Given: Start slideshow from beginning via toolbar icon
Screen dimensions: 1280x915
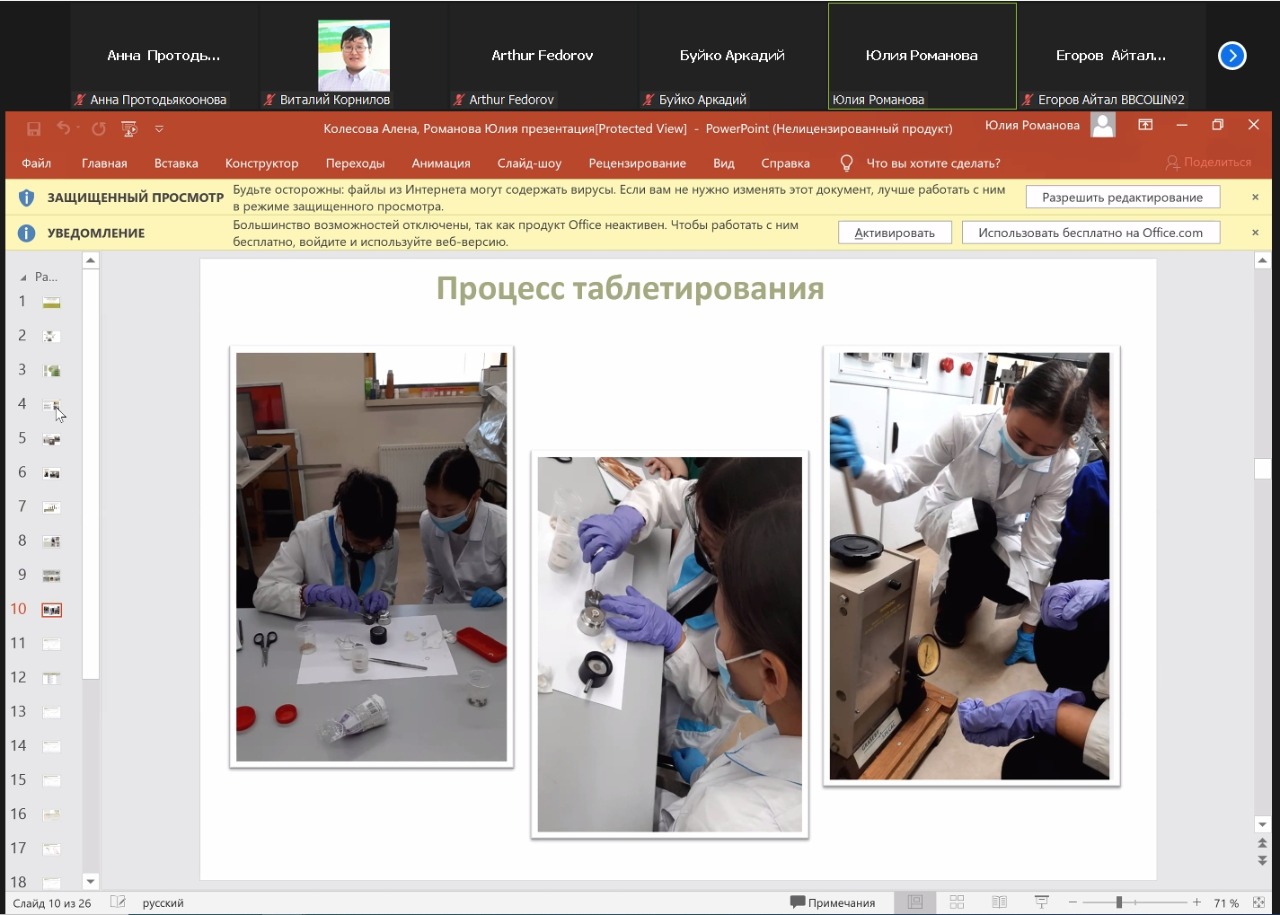Looking at the screenshot, I should tap(129, 128).
